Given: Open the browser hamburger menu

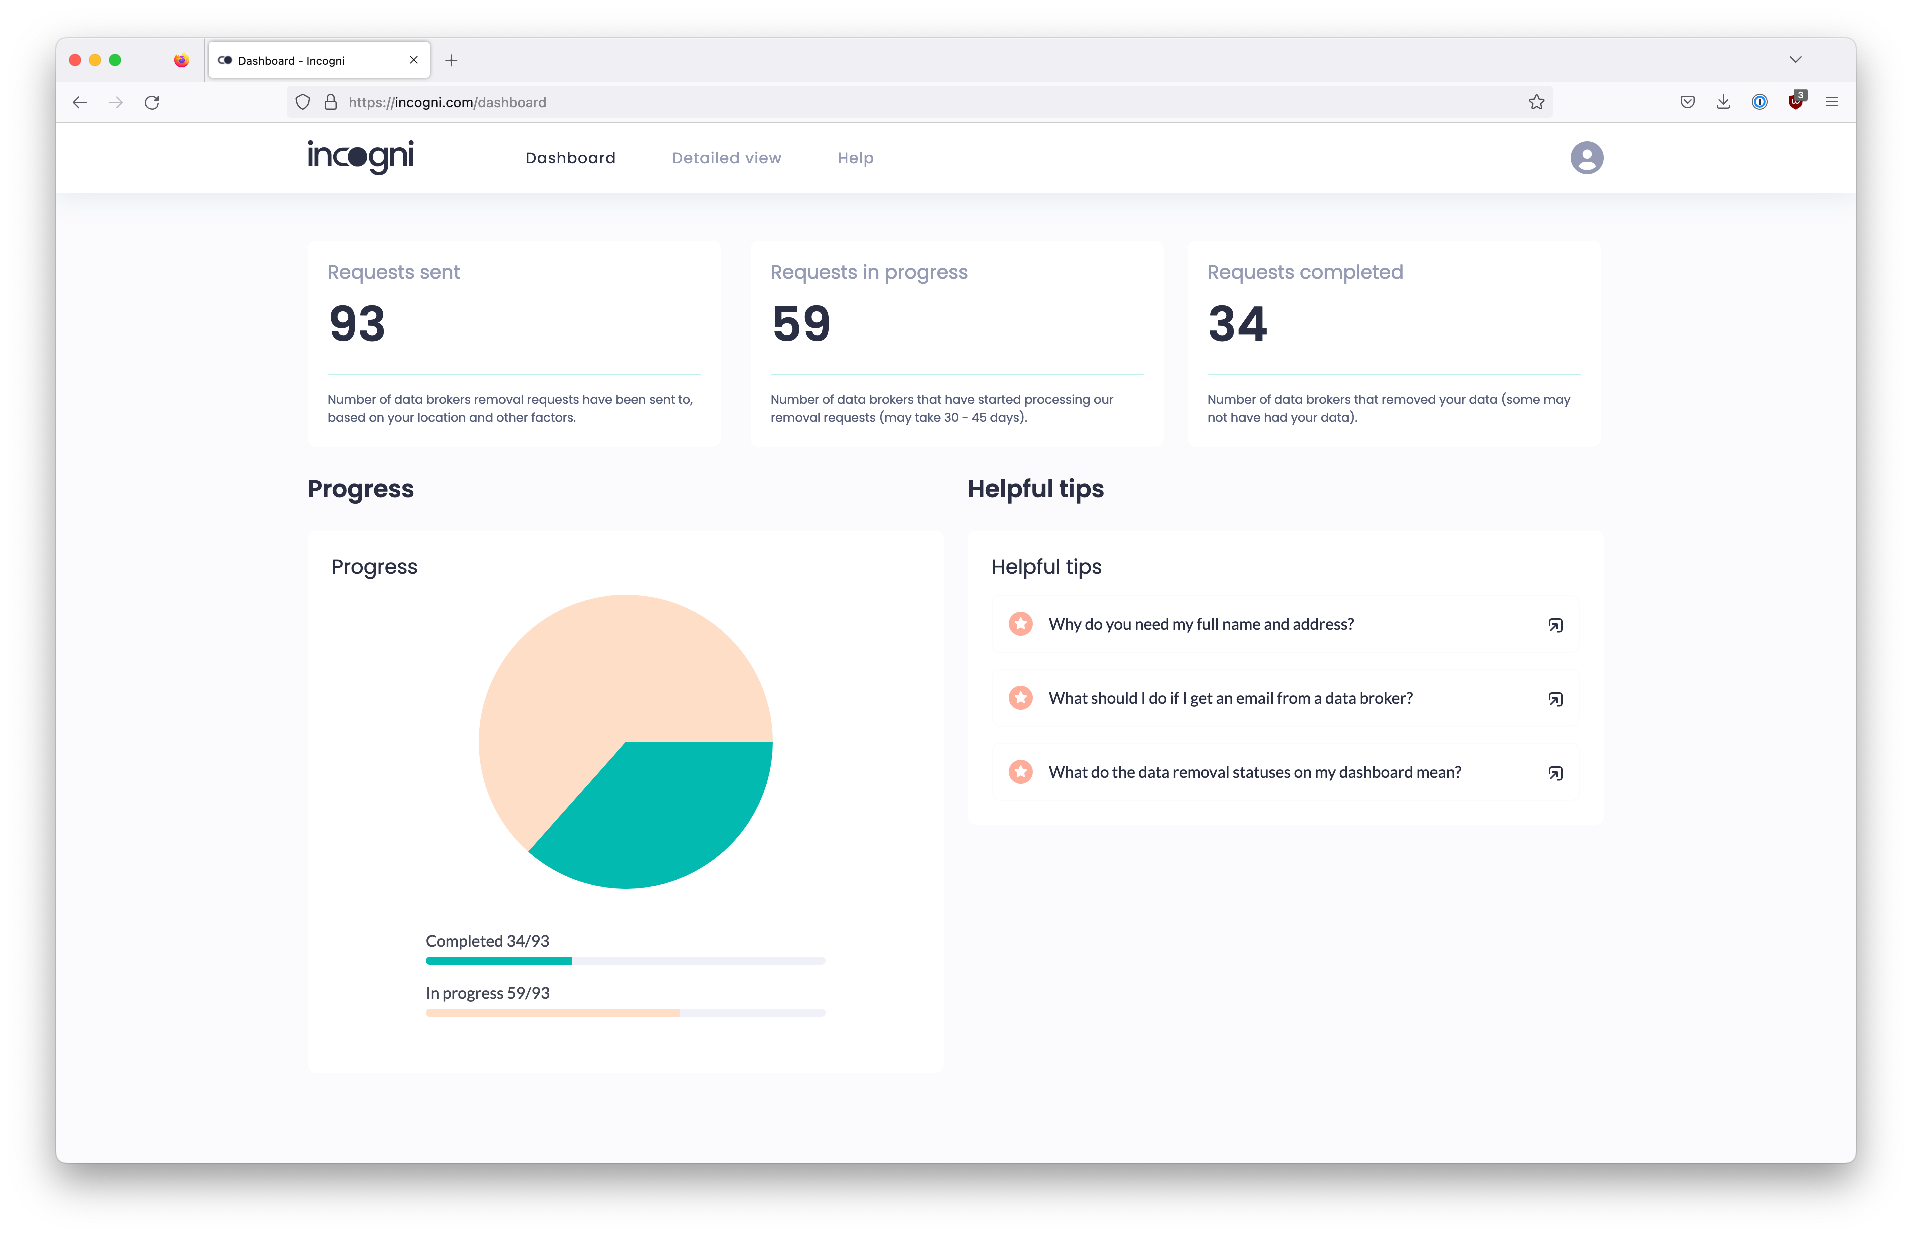Looking at the screenshot, I should click(1833, 101).
